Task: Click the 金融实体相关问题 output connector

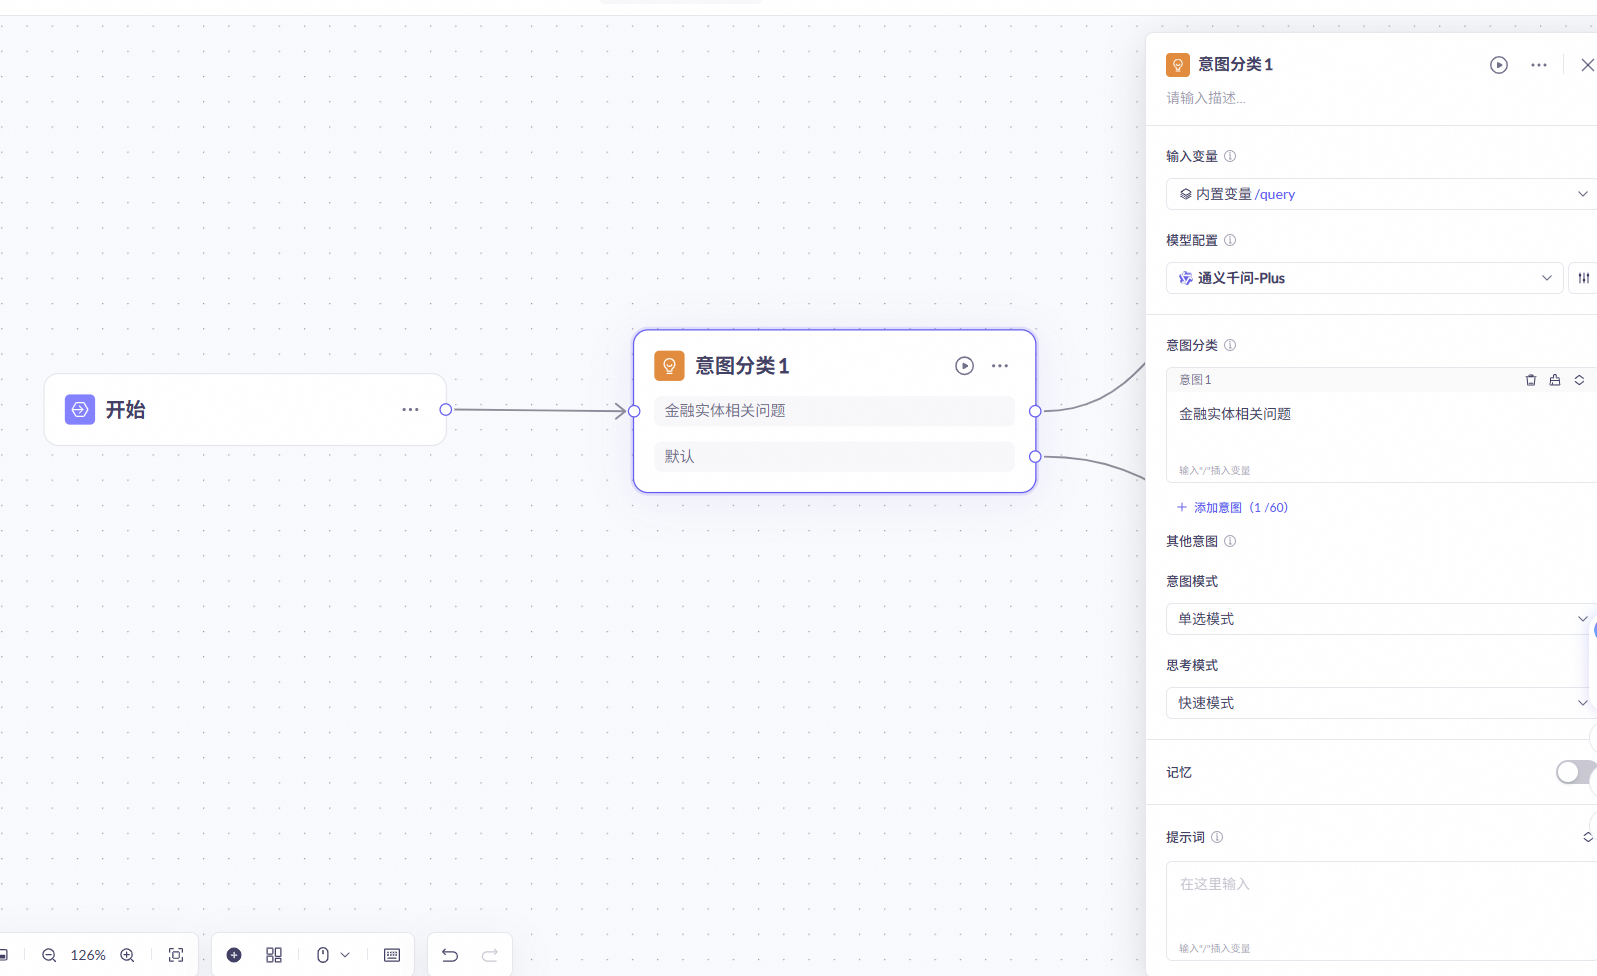Action: [x=1035, y=411]
